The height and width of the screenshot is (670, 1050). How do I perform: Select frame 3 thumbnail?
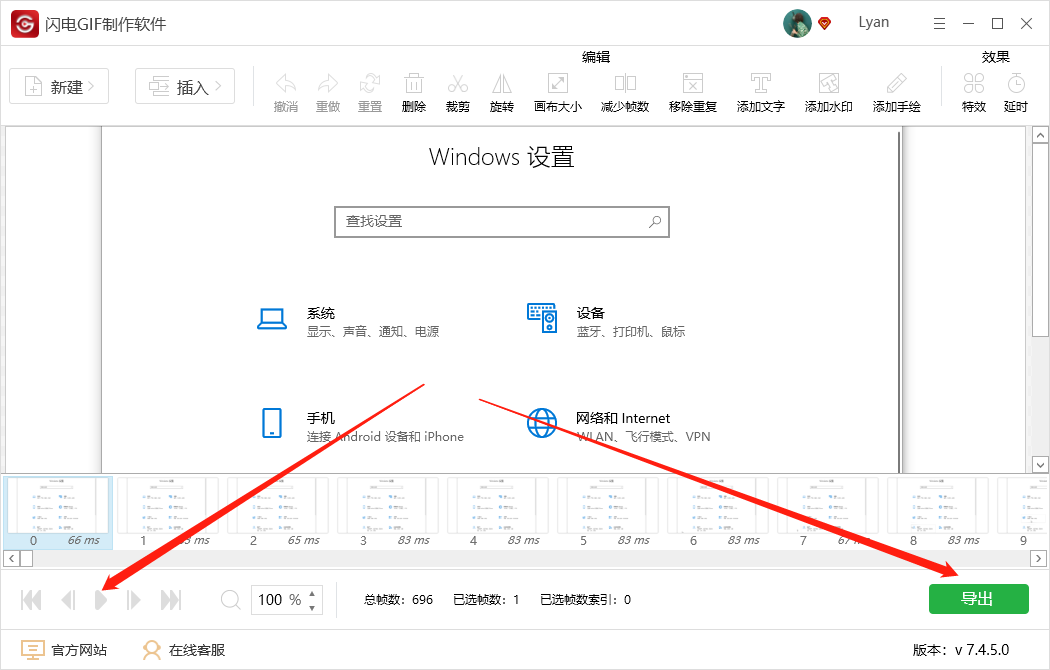coord(388,513)
